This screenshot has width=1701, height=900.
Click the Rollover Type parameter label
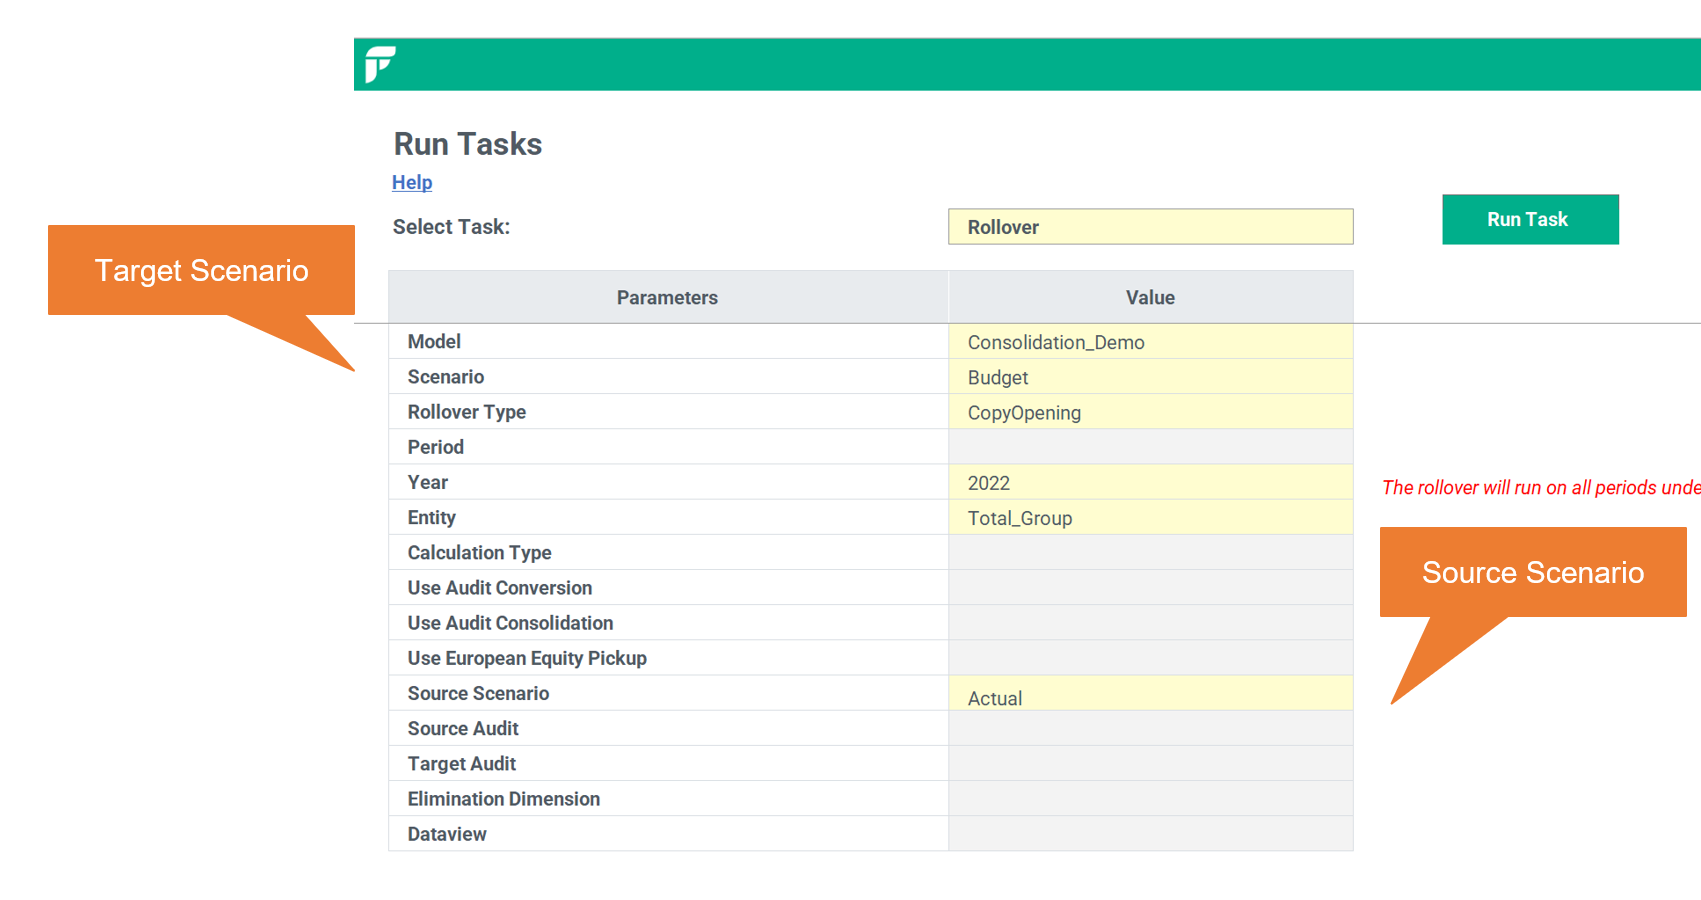pyautogui.click(x=467, y=412)
